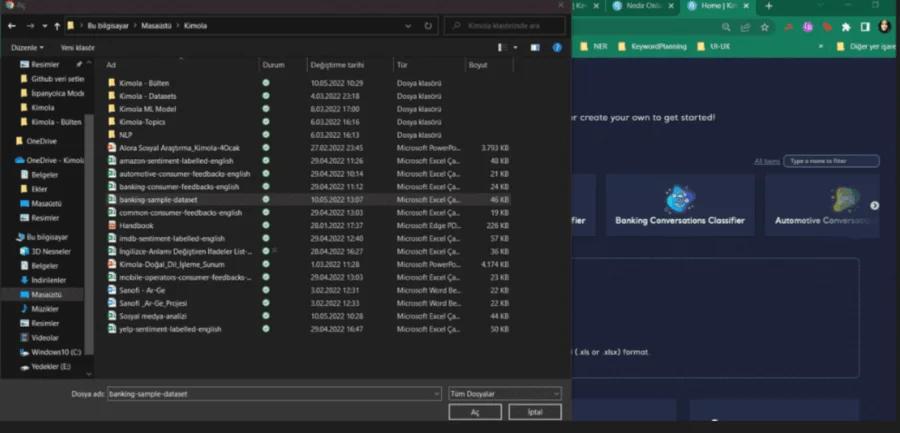The width and height of the screenshot is (900, 433).
Task: Bookmark this page with star icon
Action: click(x=764, y=27)
